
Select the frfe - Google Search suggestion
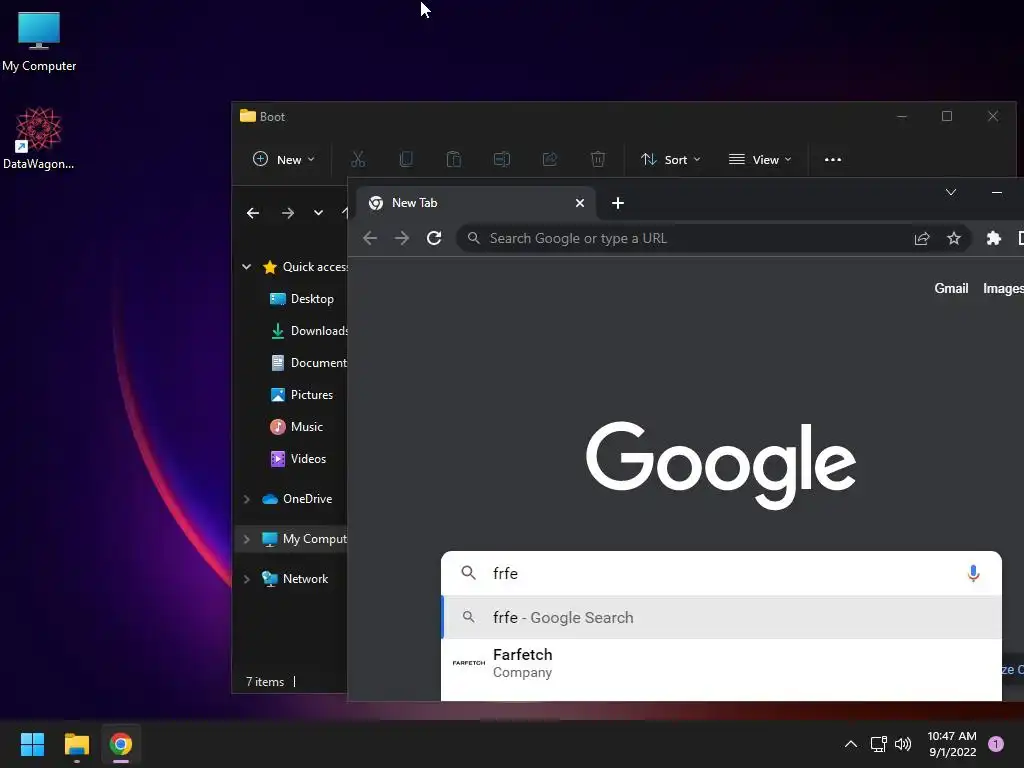tap(721, 617)
